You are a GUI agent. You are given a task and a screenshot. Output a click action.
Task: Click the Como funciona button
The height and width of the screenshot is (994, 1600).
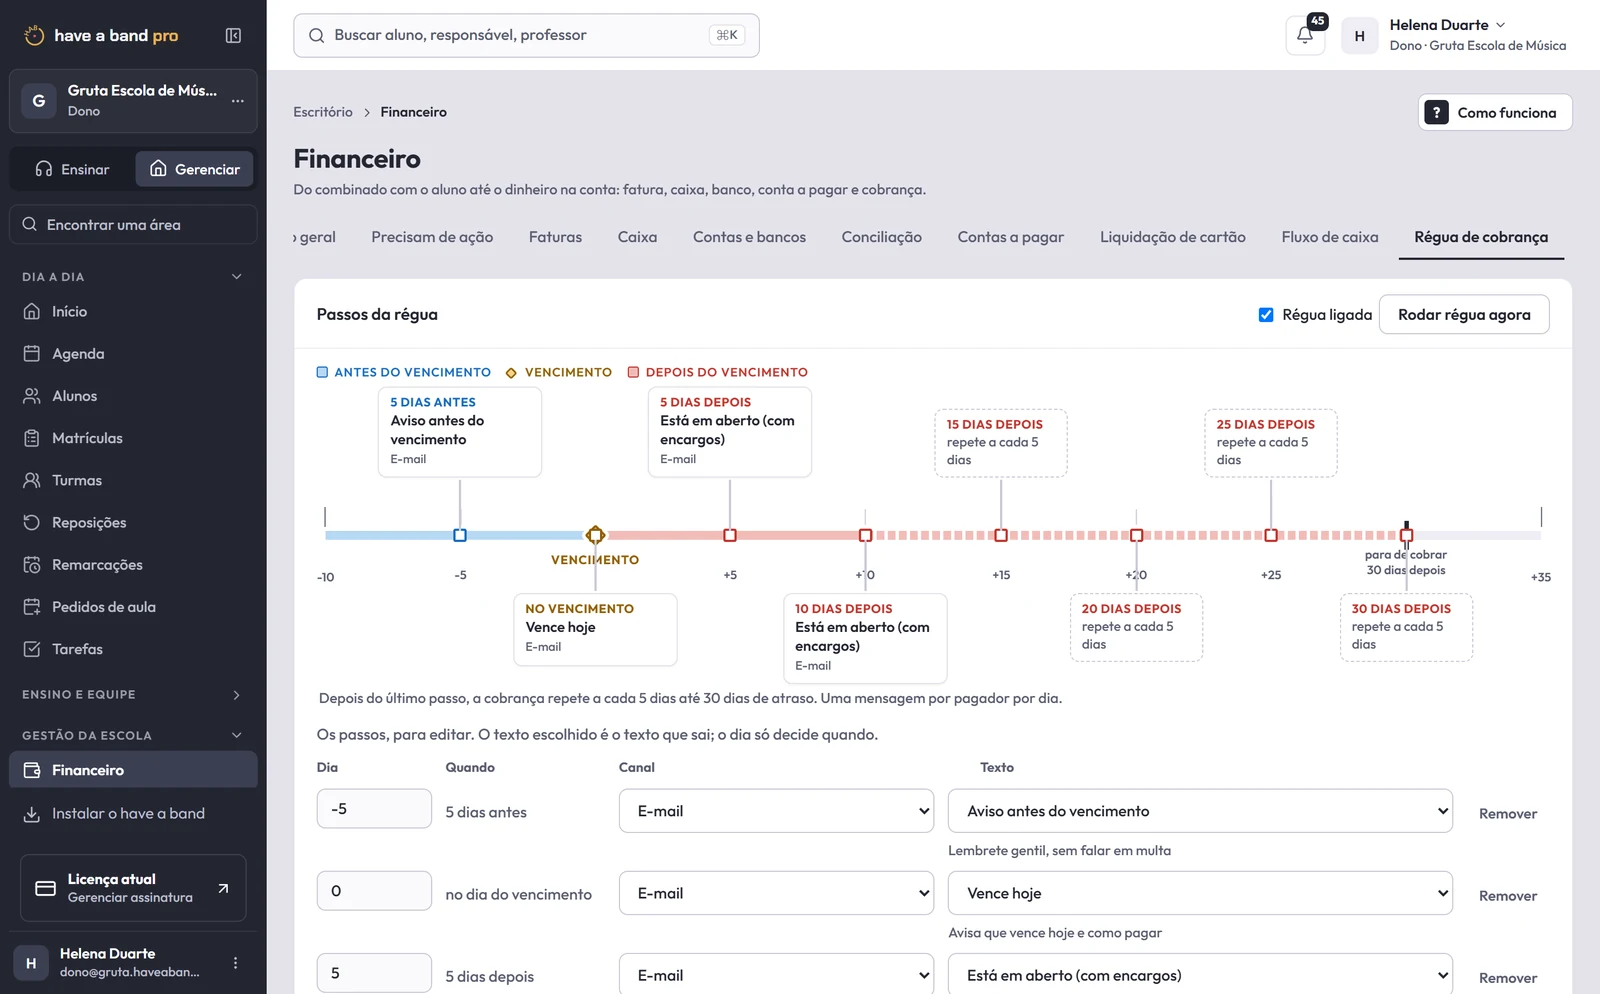point(1495,112)
